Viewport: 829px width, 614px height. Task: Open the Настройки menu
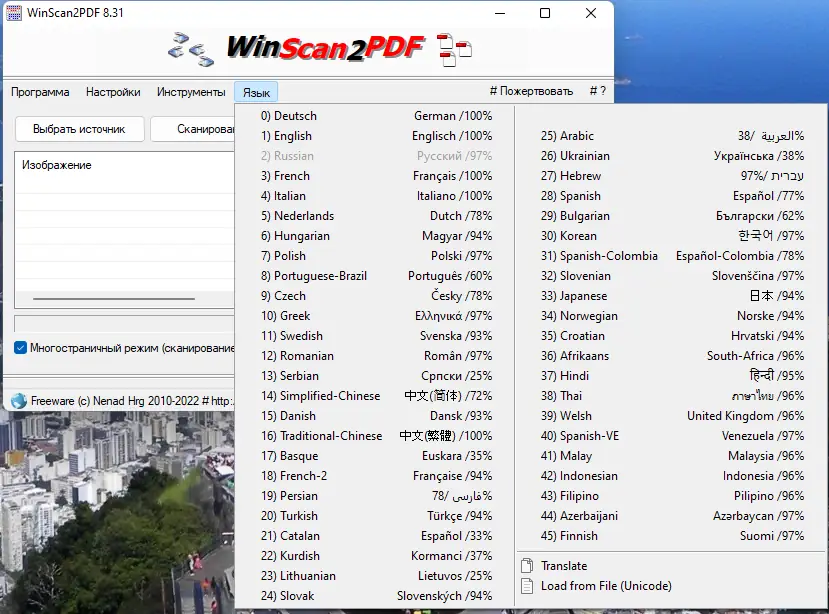click(113, 92)
